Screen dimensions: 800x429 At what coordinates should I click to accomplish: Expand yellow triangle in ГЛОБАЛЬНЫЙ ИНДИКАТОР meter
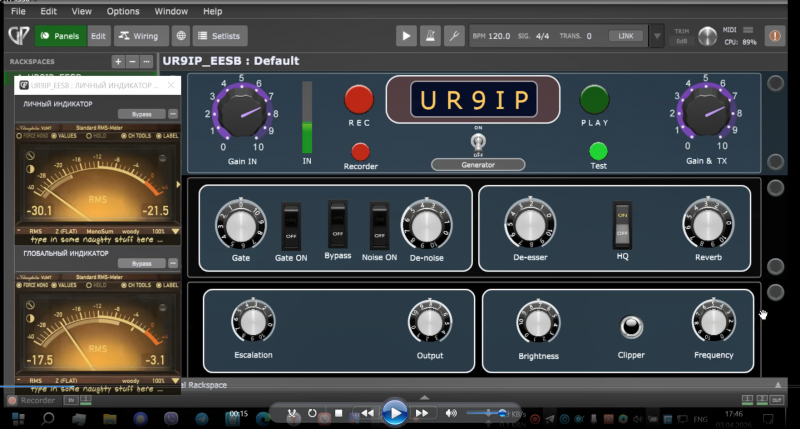pos(175,381)
